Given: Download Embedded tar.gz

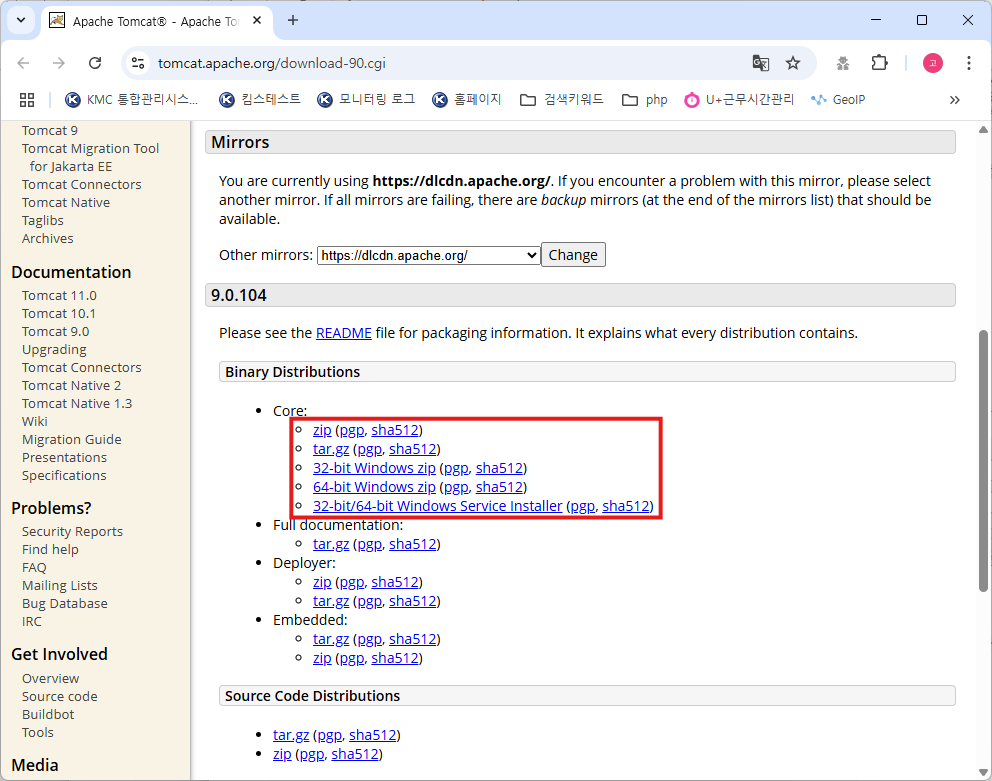Looking at the screenshot, I should (x=331, y=639).
